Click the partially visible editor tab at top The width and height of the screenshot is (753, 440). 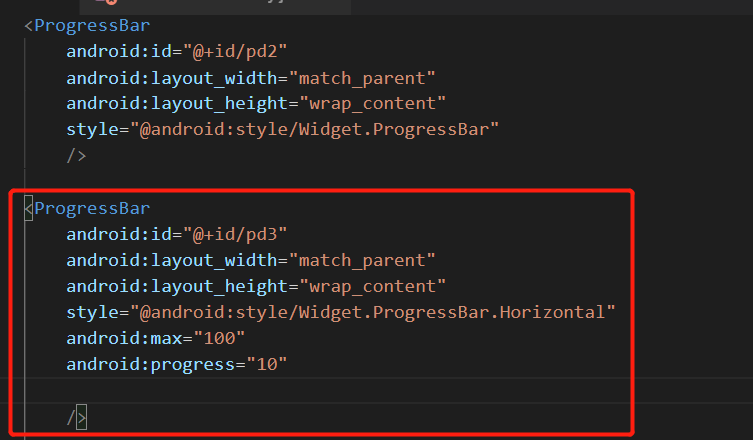[x=215, y=6]
